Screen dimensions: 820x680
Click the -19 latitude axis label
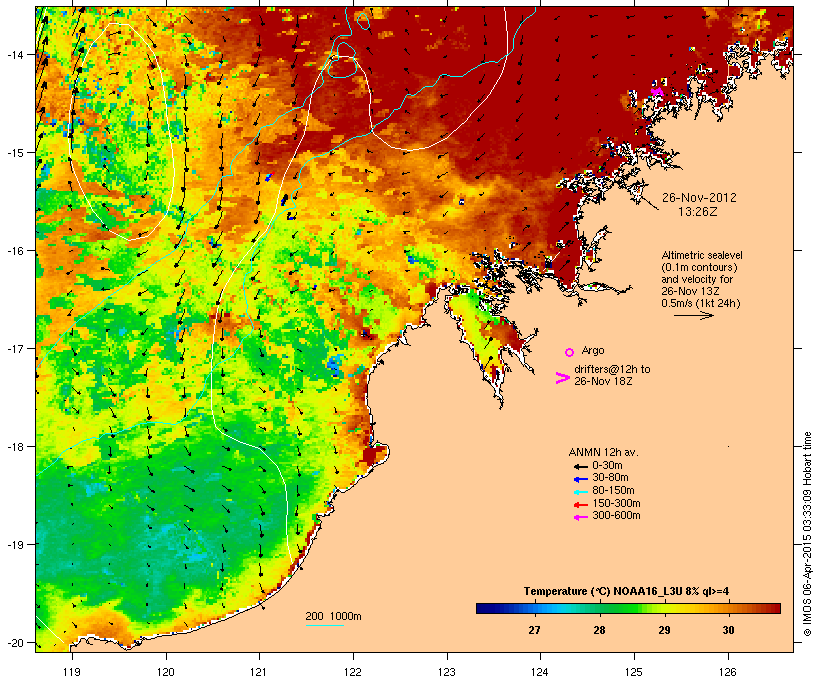point(14,545)
